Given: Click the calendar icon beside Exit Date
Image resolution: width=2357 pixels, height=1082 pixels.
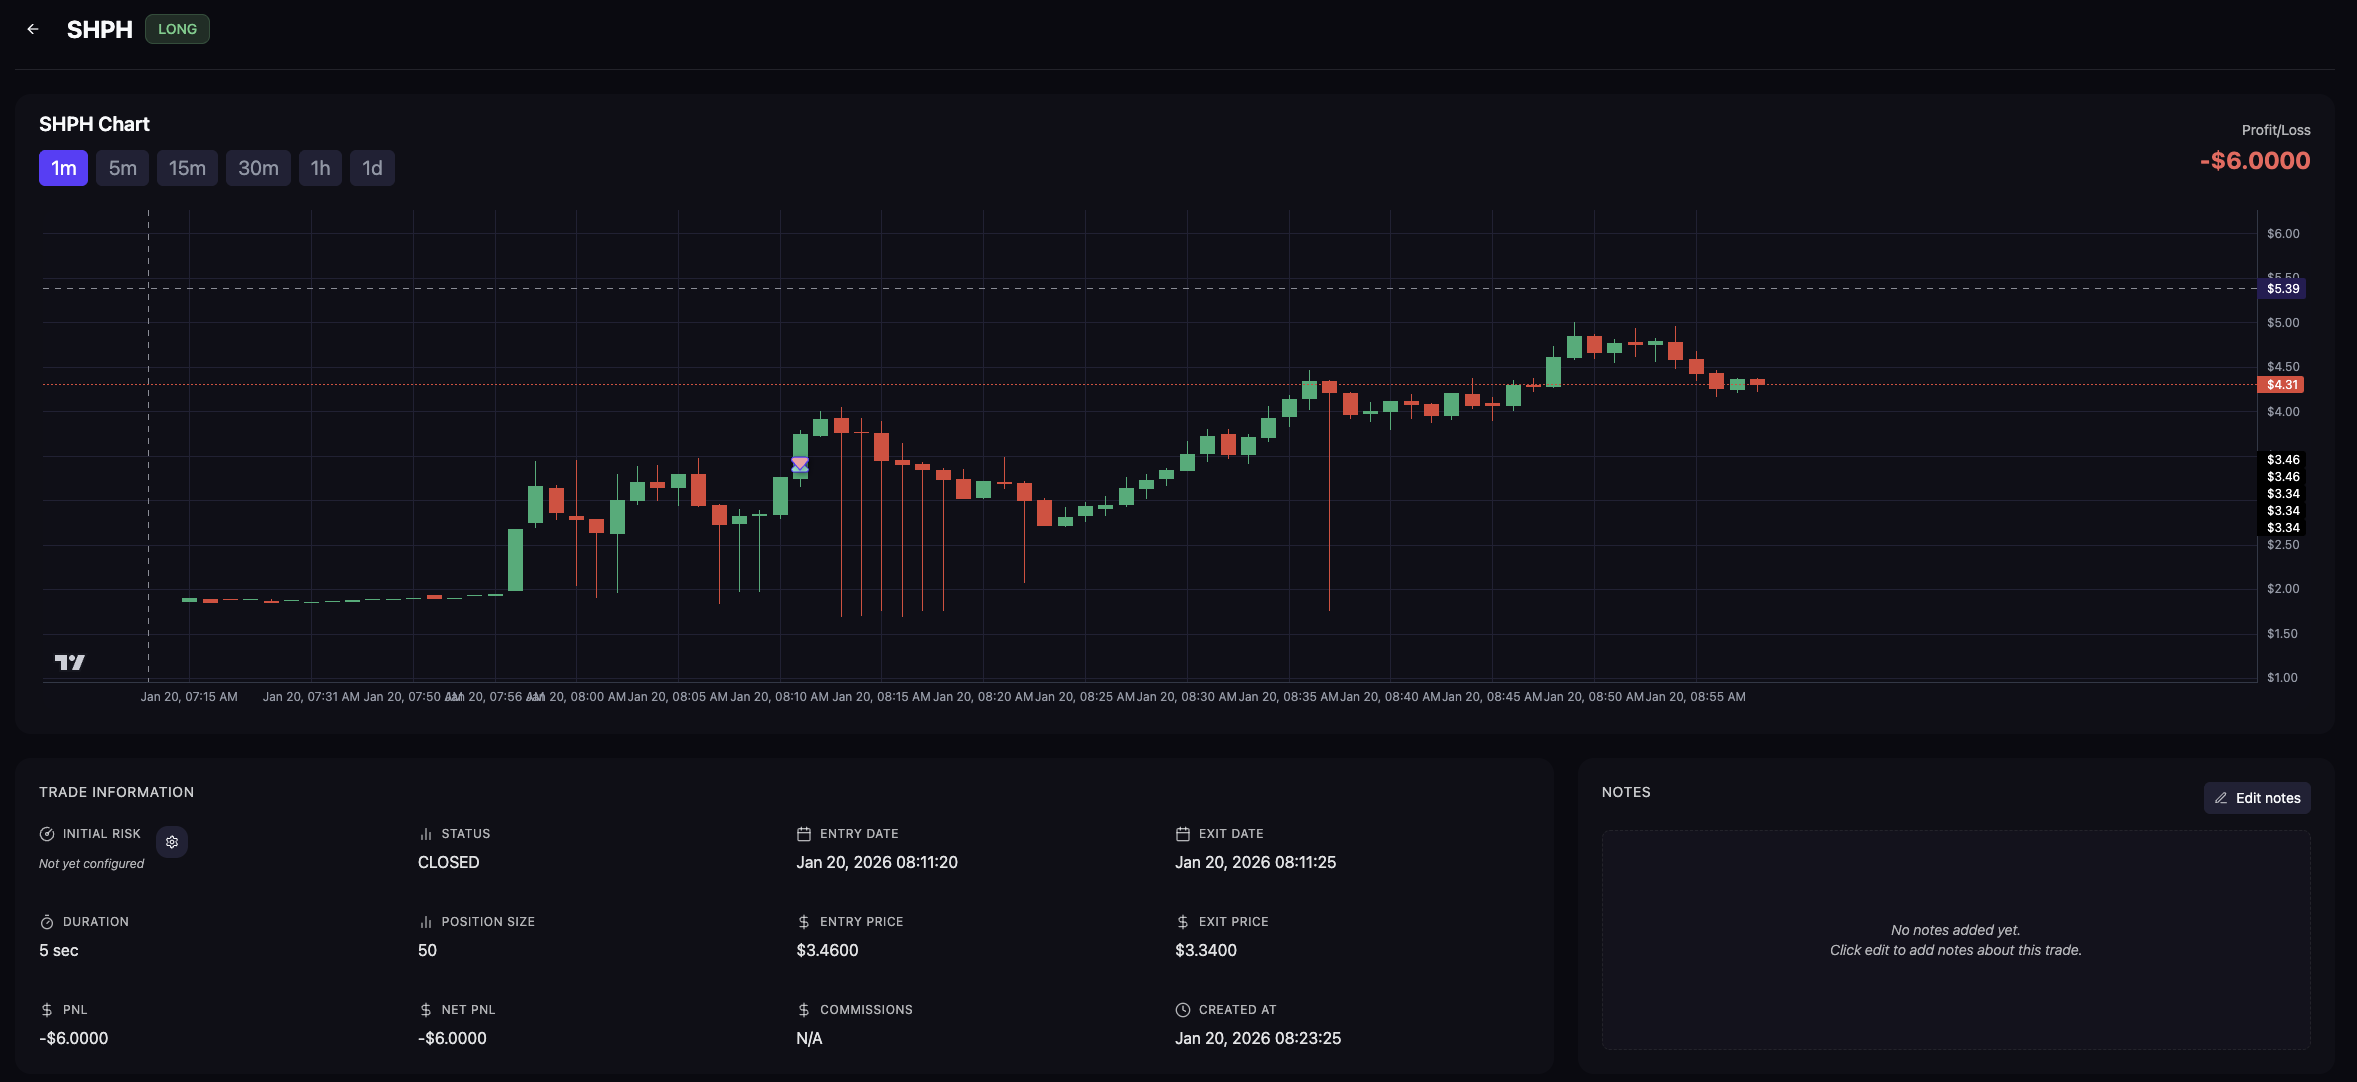Looking at the screenshot, I should 1182,834.
